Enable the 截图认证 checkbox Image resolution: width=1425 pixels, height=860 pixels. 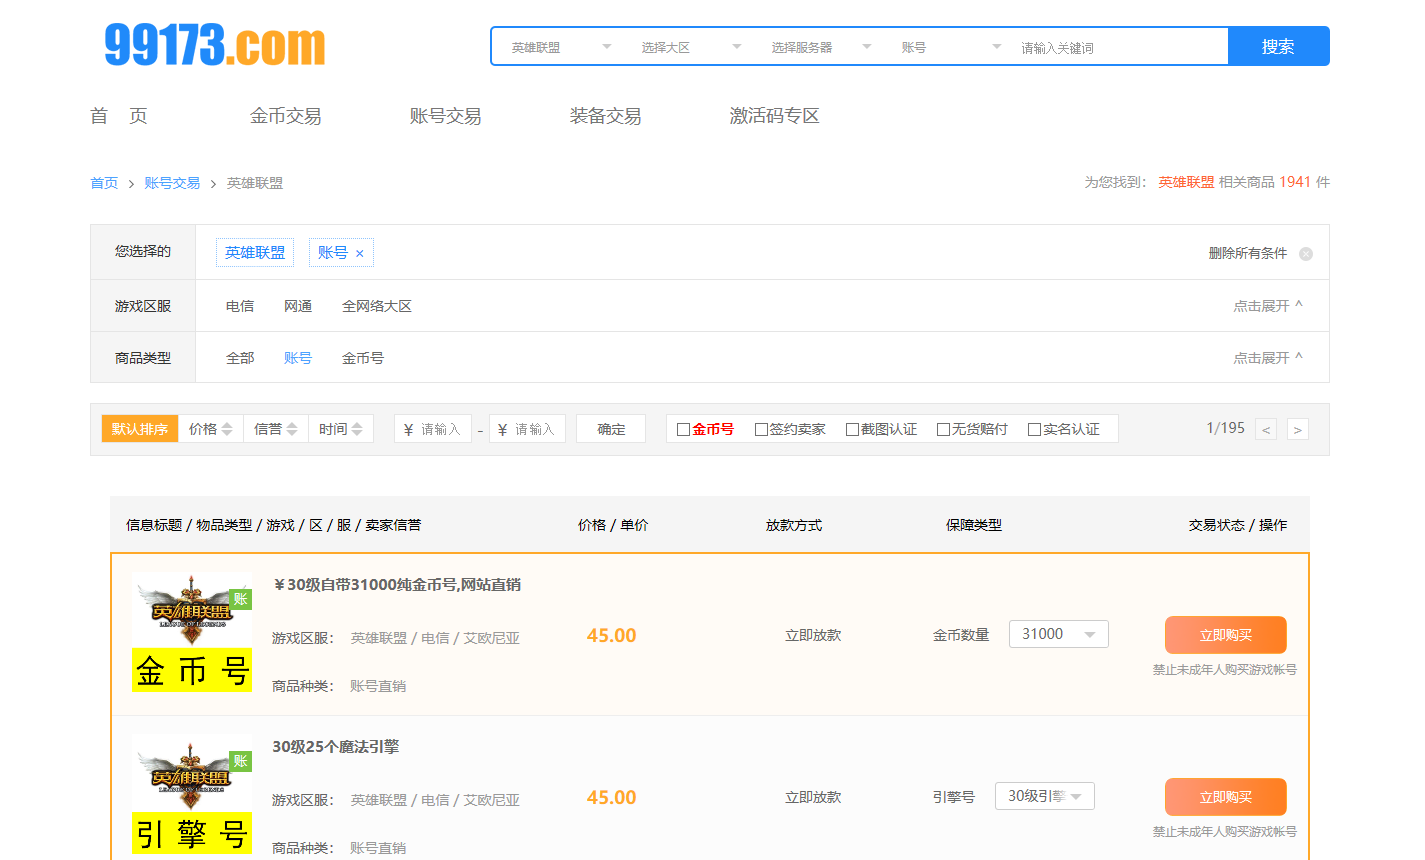point(852,430)
